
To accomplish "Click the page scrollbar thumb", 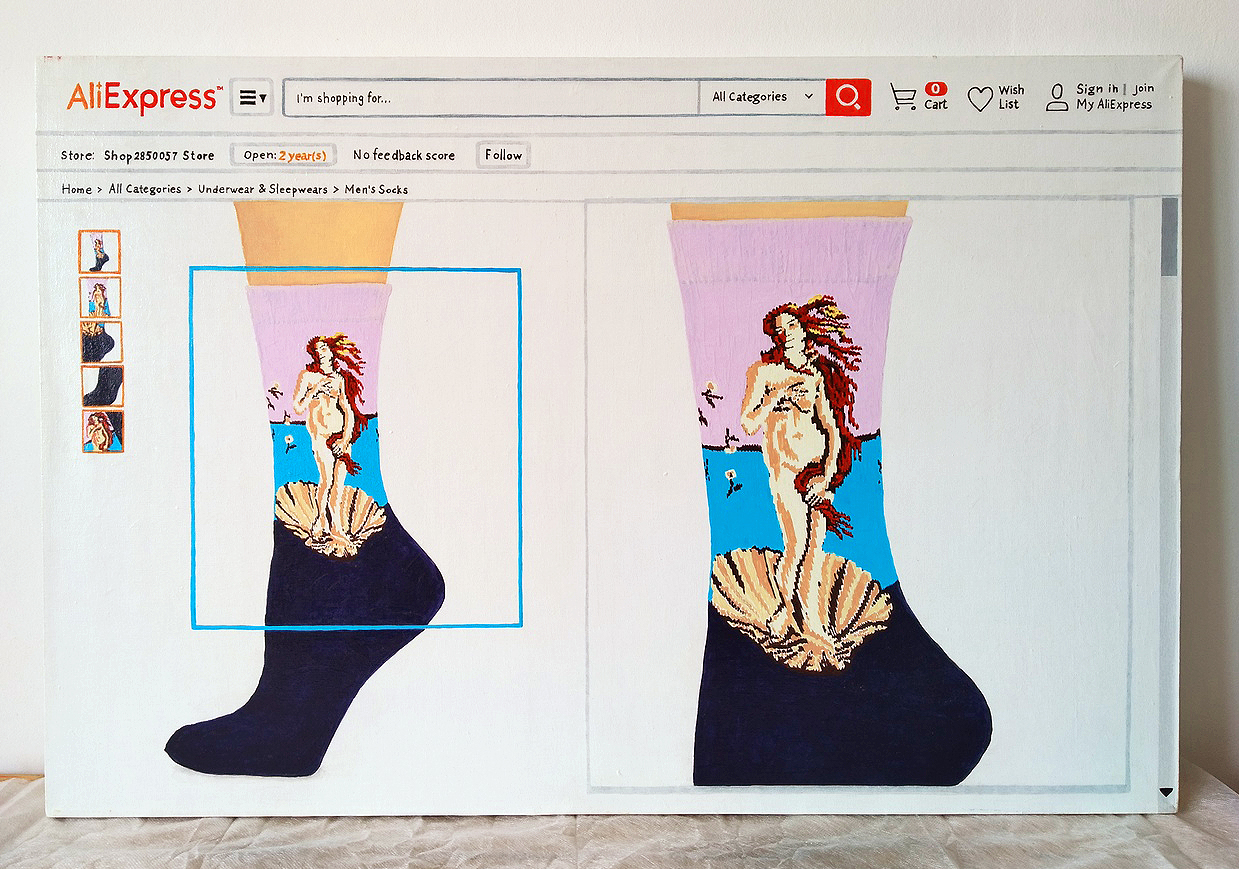I will pyautogui.click(x=1169, y=236).
